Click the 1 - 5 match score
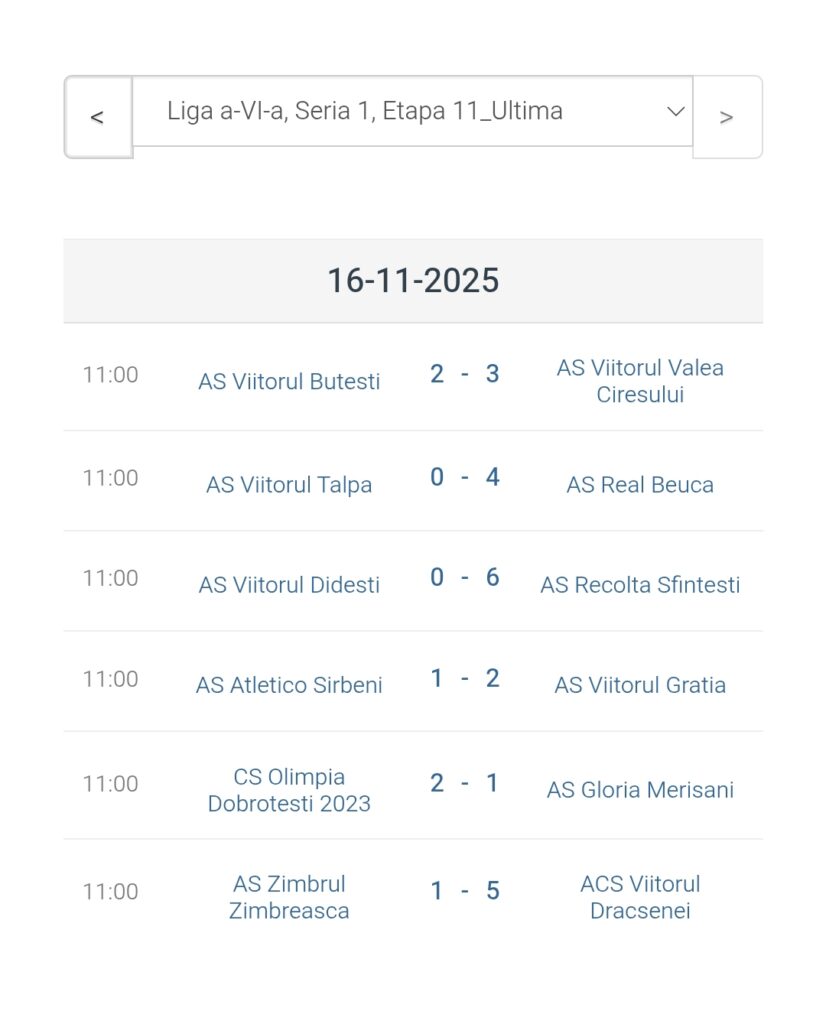826x1024 pixels. (464, 891)
